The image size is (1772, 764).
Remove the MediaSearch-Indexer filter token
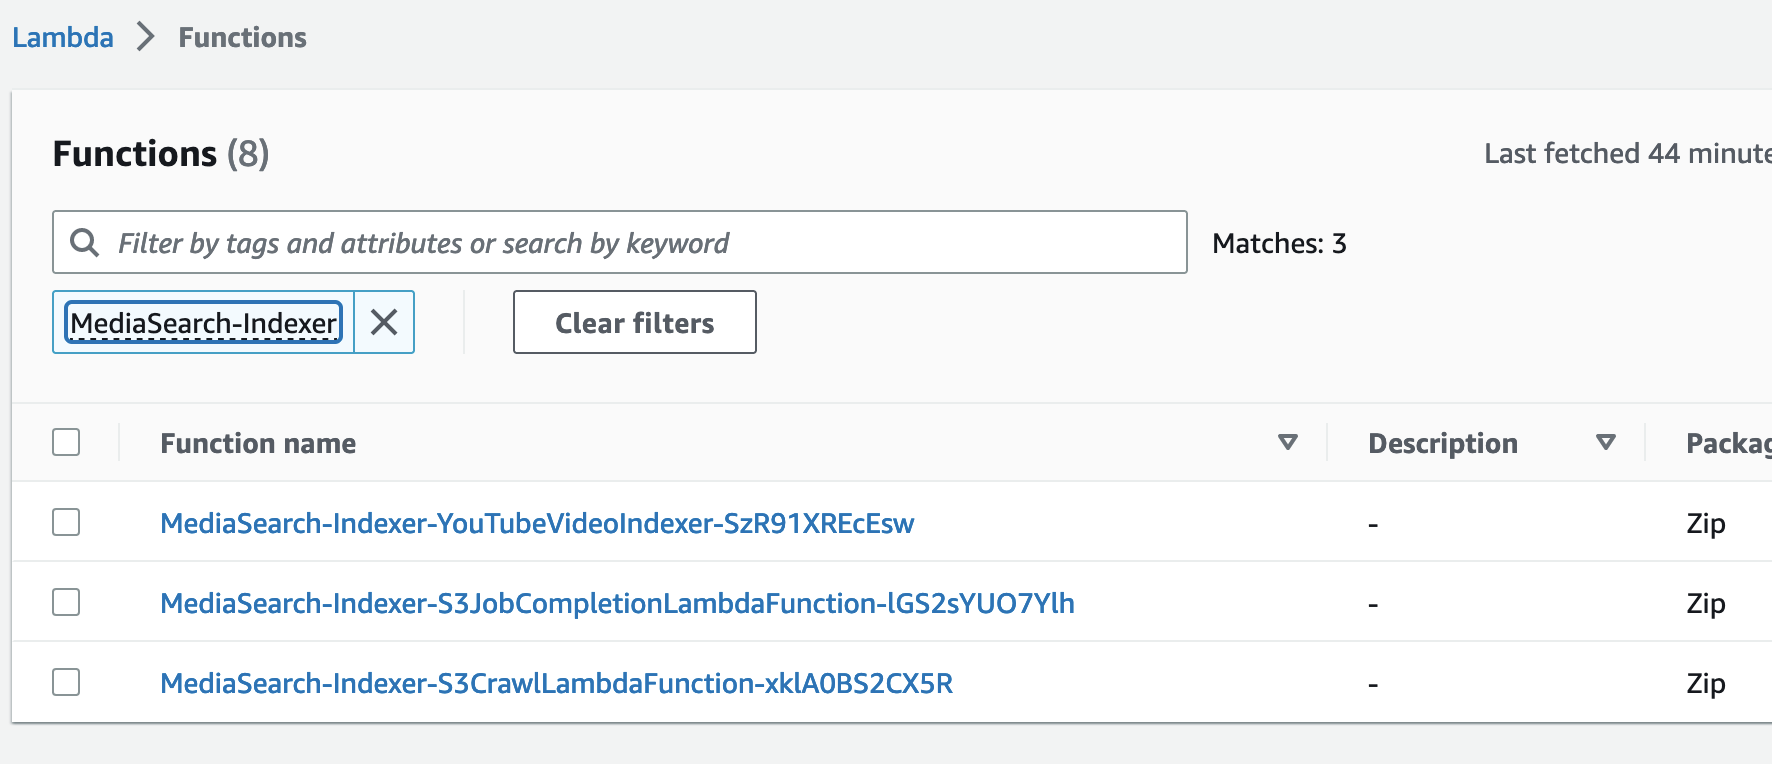[384, 322]
